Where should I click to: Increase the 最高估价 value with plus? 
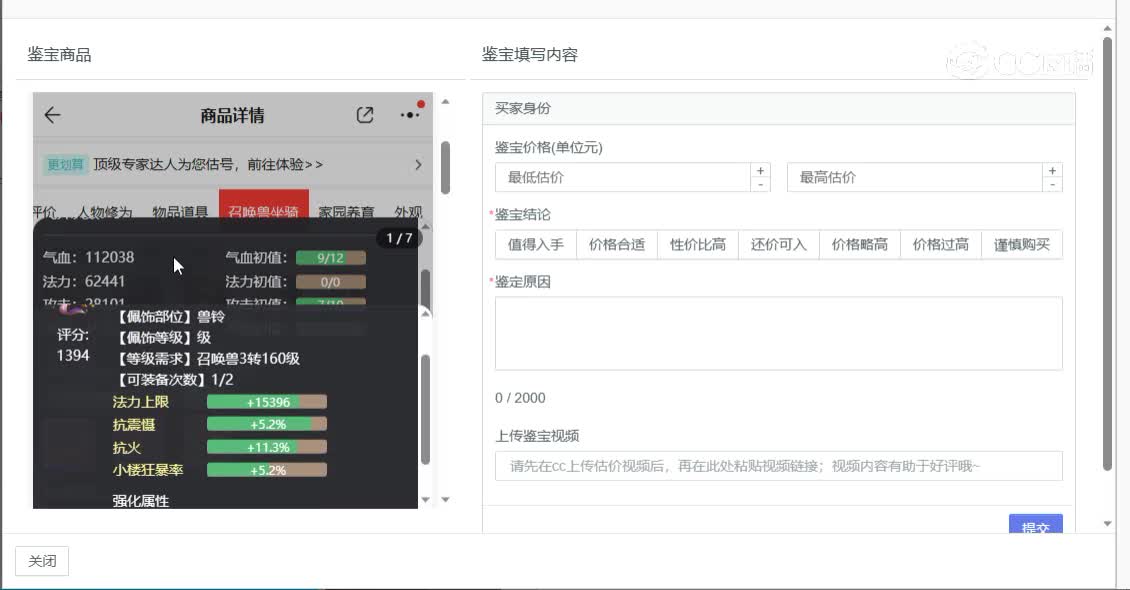(x=1052, y=171)
